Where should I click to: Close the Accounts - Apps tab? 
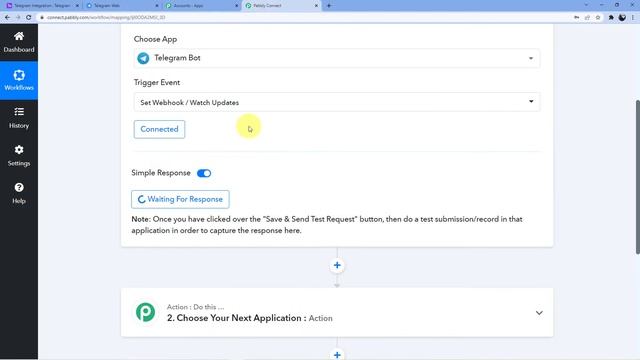click(x=236, y=6)
